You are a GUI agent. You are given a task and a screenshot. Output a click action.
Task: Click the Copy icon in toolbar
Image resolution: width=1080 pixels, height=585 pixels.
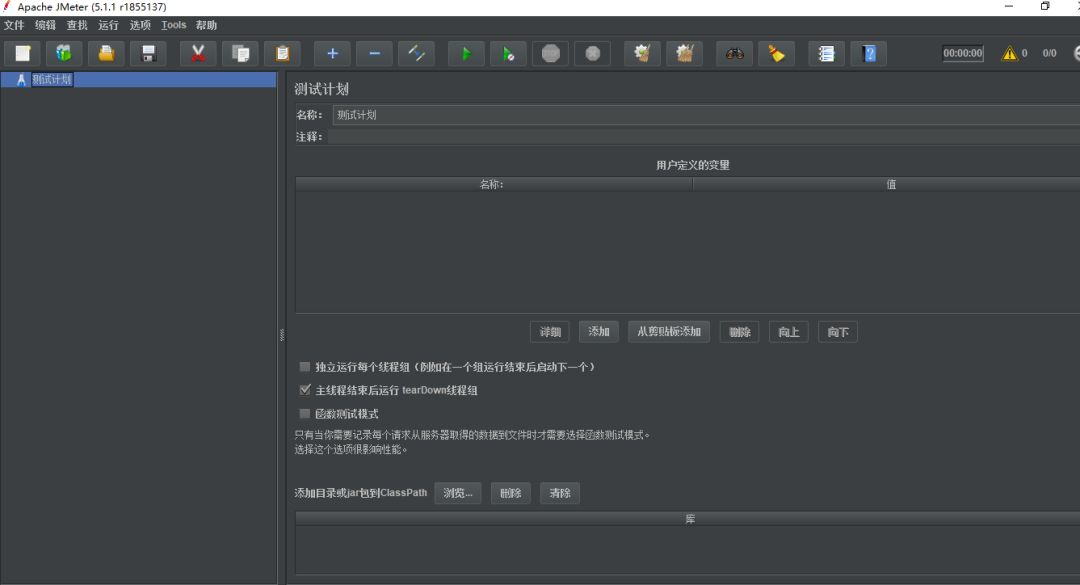coord(240,54)
